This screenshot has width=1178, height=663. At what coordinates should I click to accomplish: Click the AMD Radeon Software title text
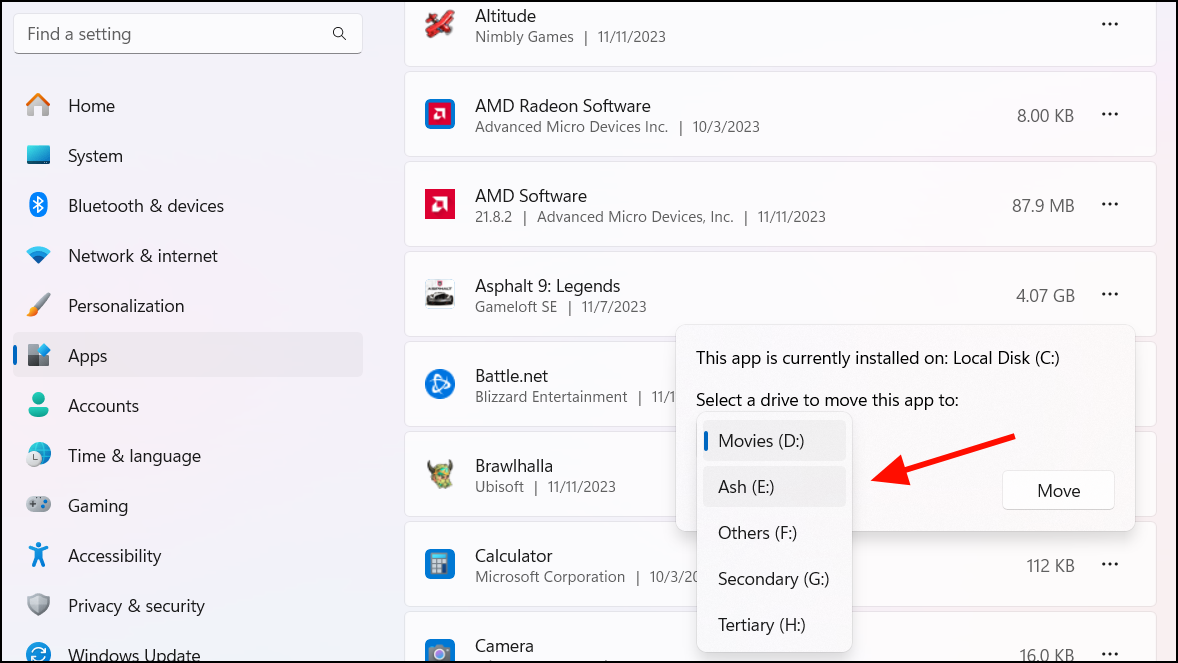[563, 106]
